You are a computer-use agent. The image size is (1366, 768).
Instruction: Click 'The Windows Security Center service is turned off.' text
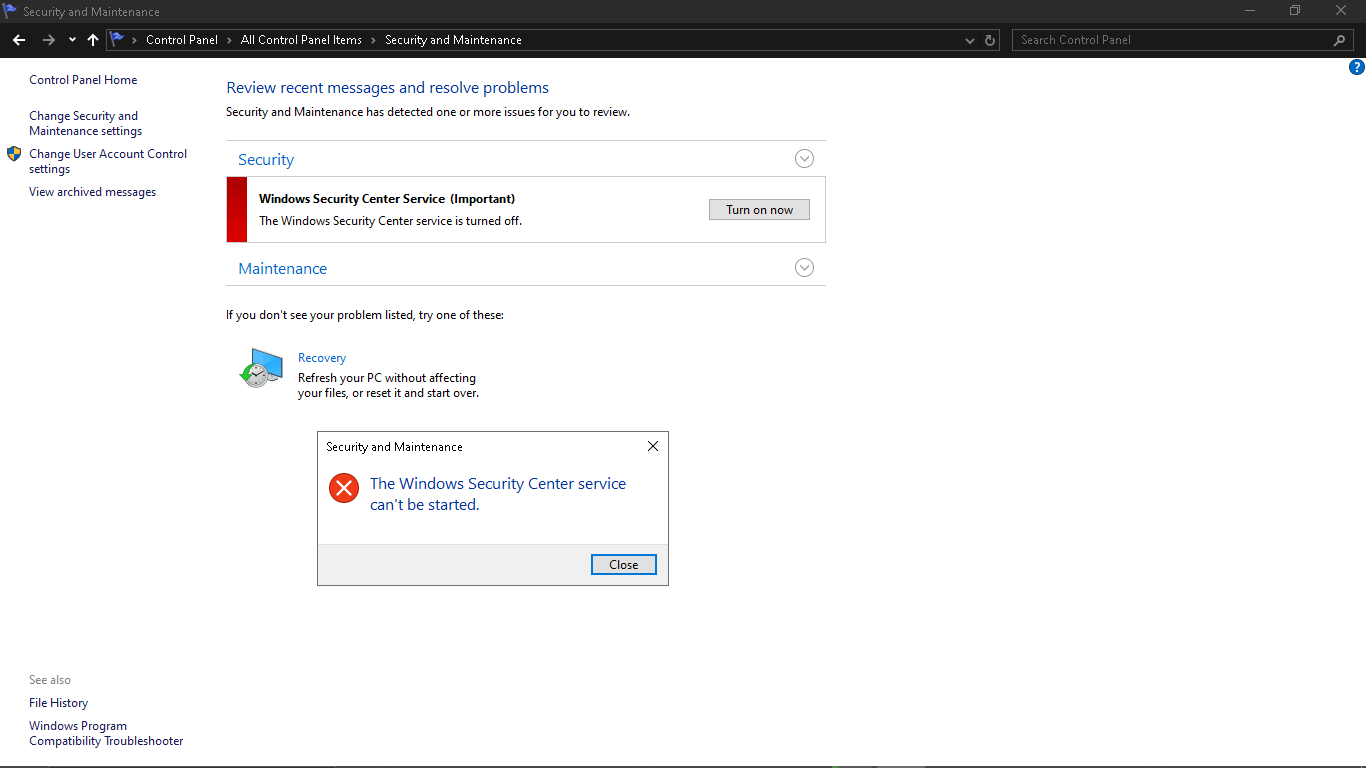(x=390, y=221)
